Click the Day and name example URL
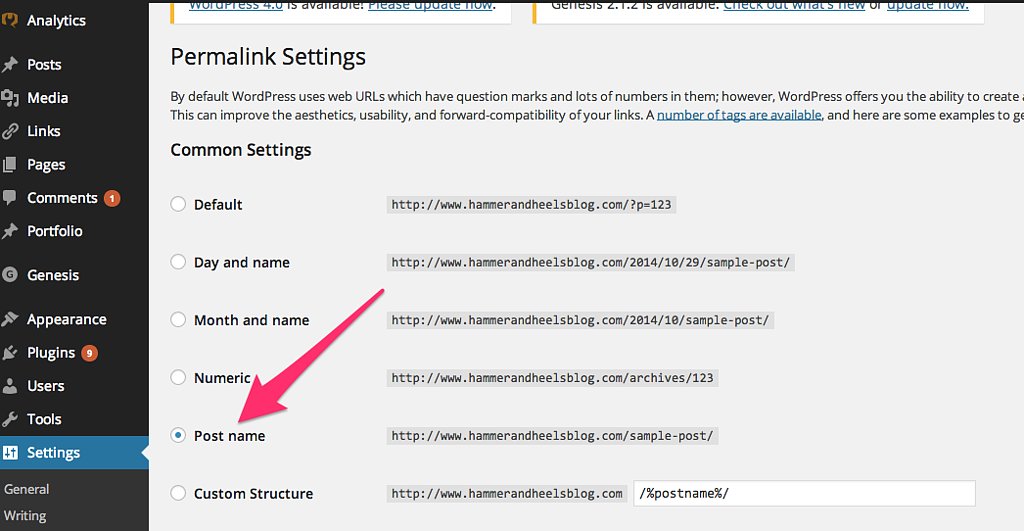Screen dimensions: 1024x531 point(590,263)
